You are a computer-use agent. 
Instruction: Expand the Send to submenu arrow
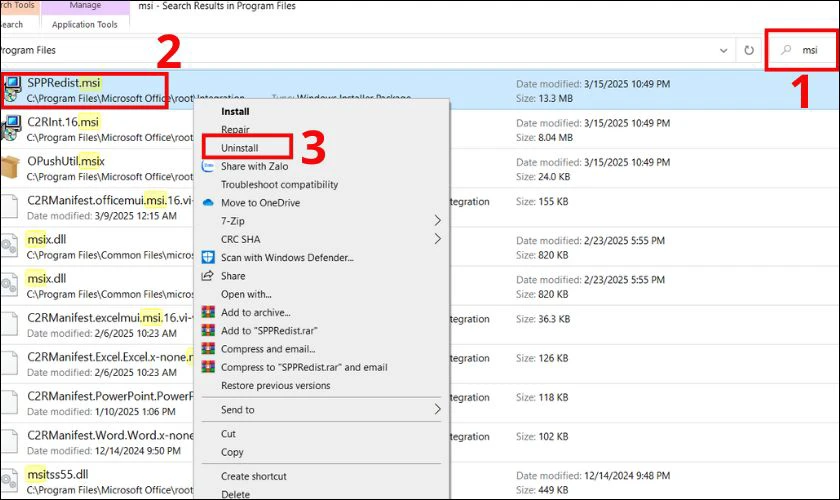(438, 409)
